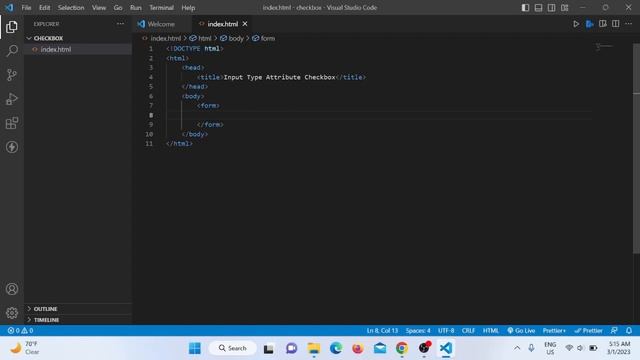The image size is (640, 360).
Task: Click the feedback icon in status bar
Action: click(x=614, y=331)
